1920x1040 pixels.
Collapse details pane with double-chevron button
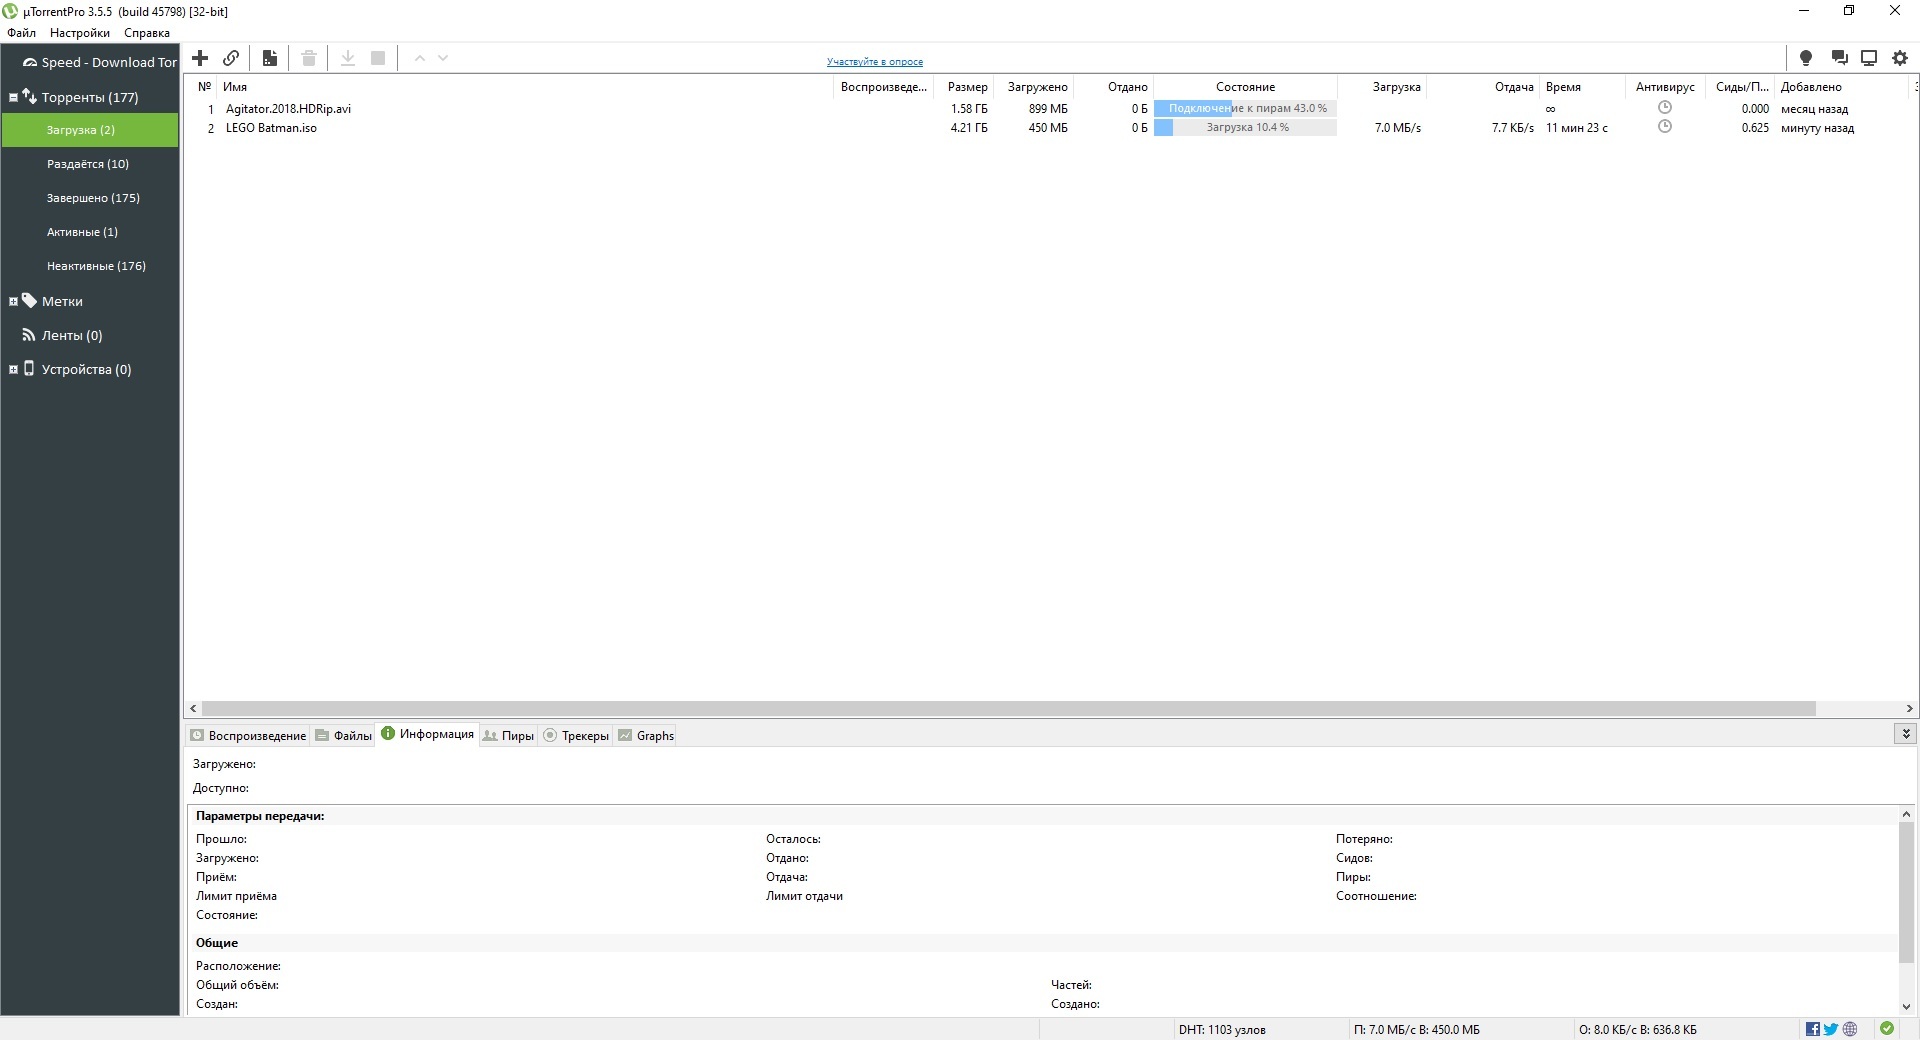[x=1906, y=734]
